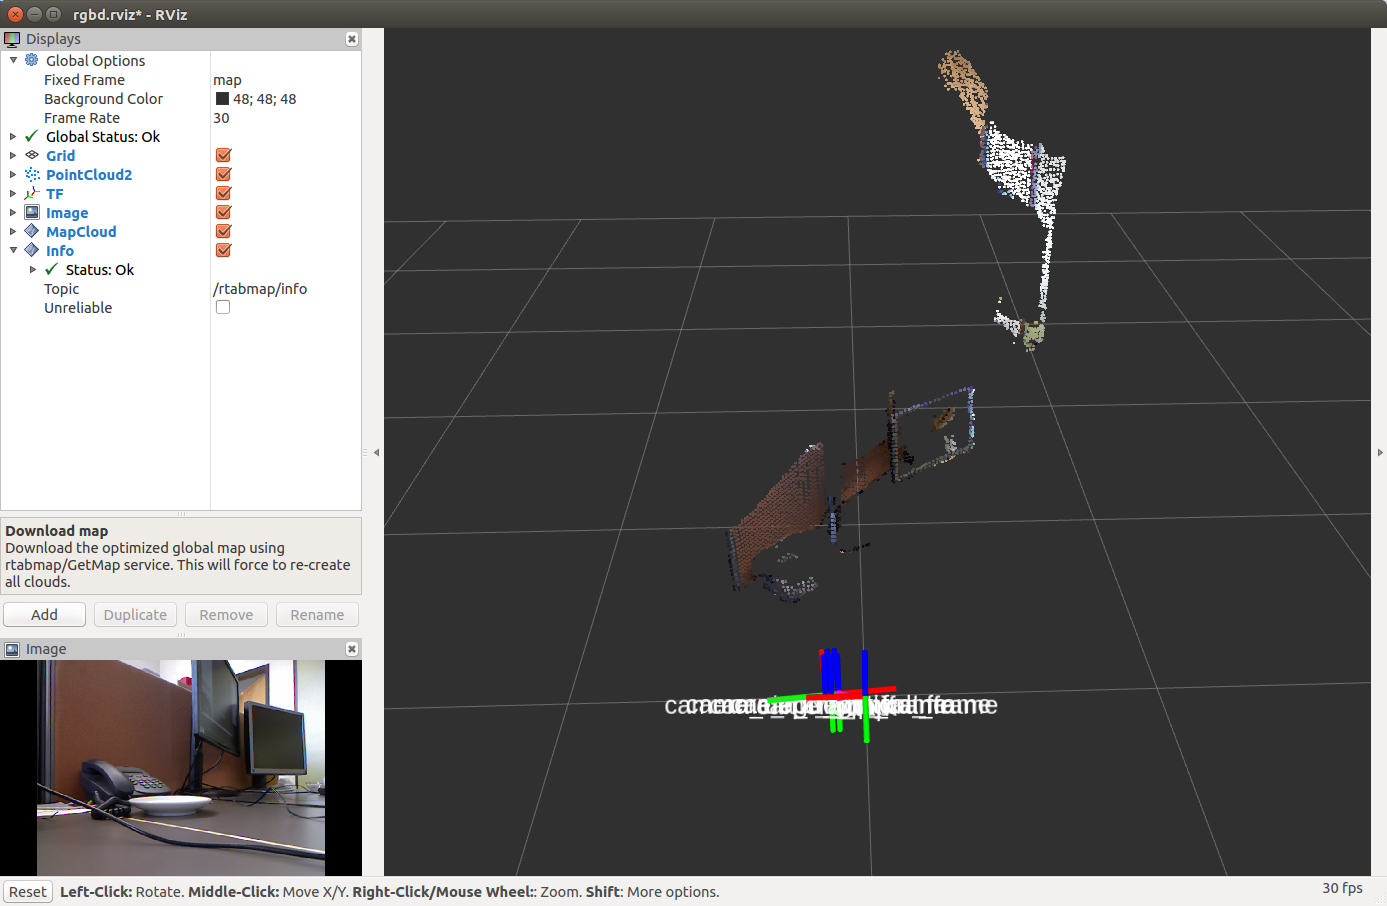Disable the Image display checkbox
Screen dimensions: 1387x906
coord(223,212)
